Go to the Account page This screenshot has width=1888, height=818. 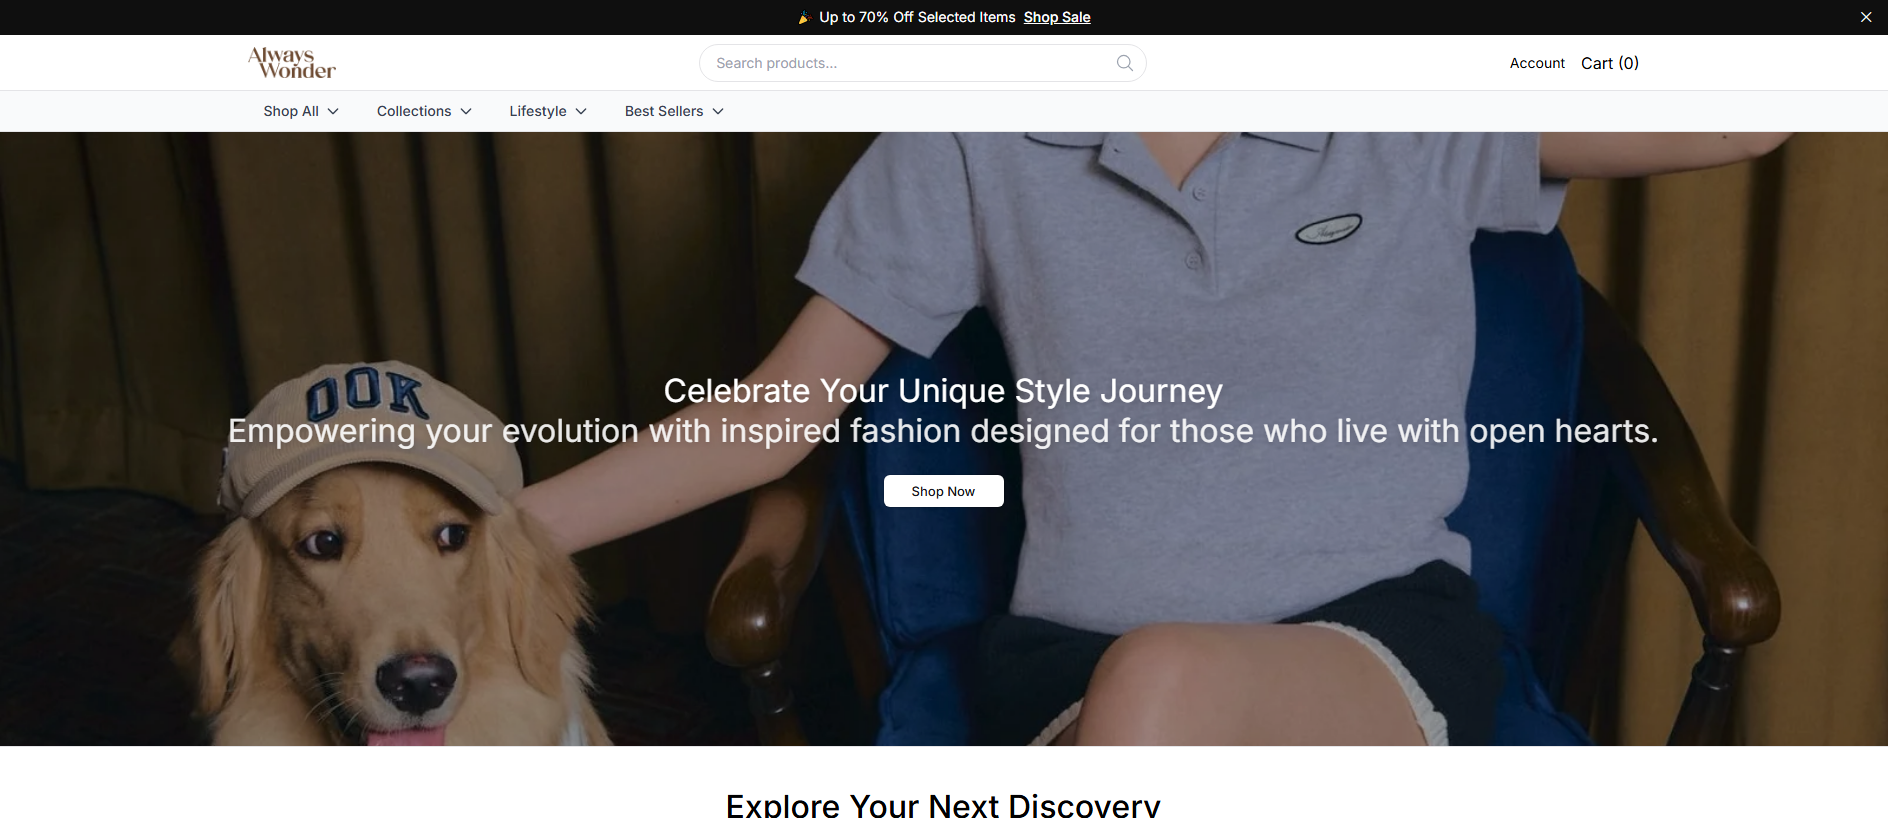point(1537,63)
